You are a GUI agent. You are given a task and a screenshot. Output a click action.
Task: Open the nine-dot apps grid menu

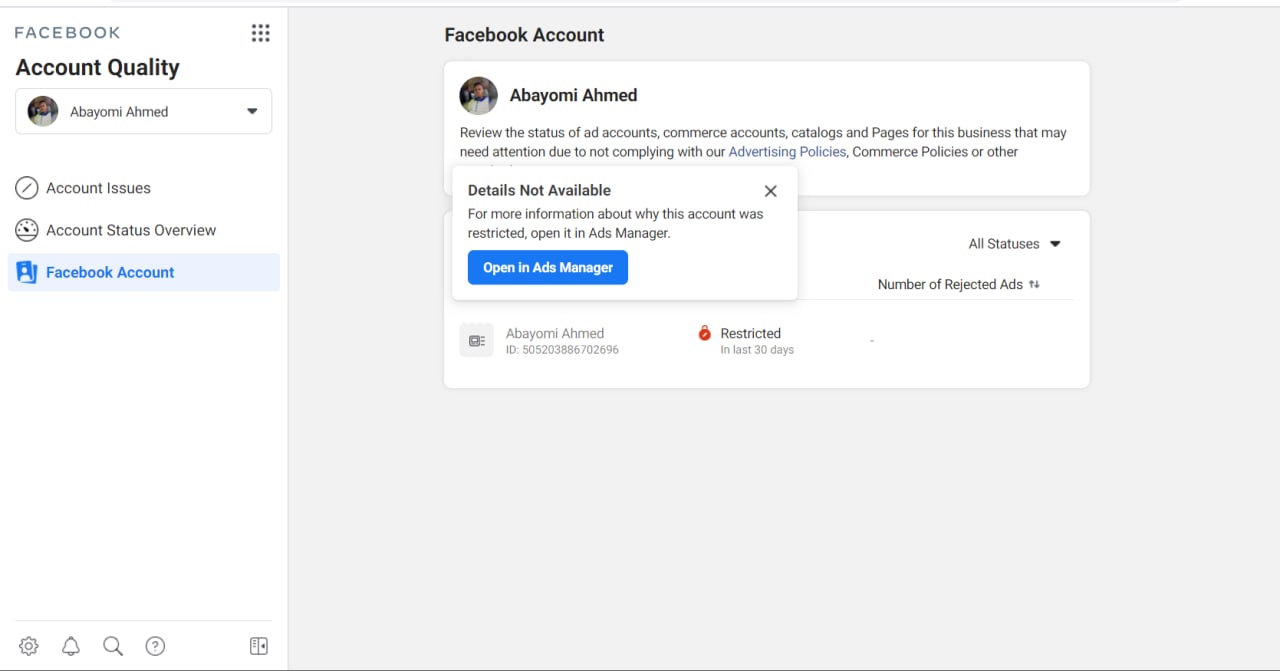click(261, 33)
